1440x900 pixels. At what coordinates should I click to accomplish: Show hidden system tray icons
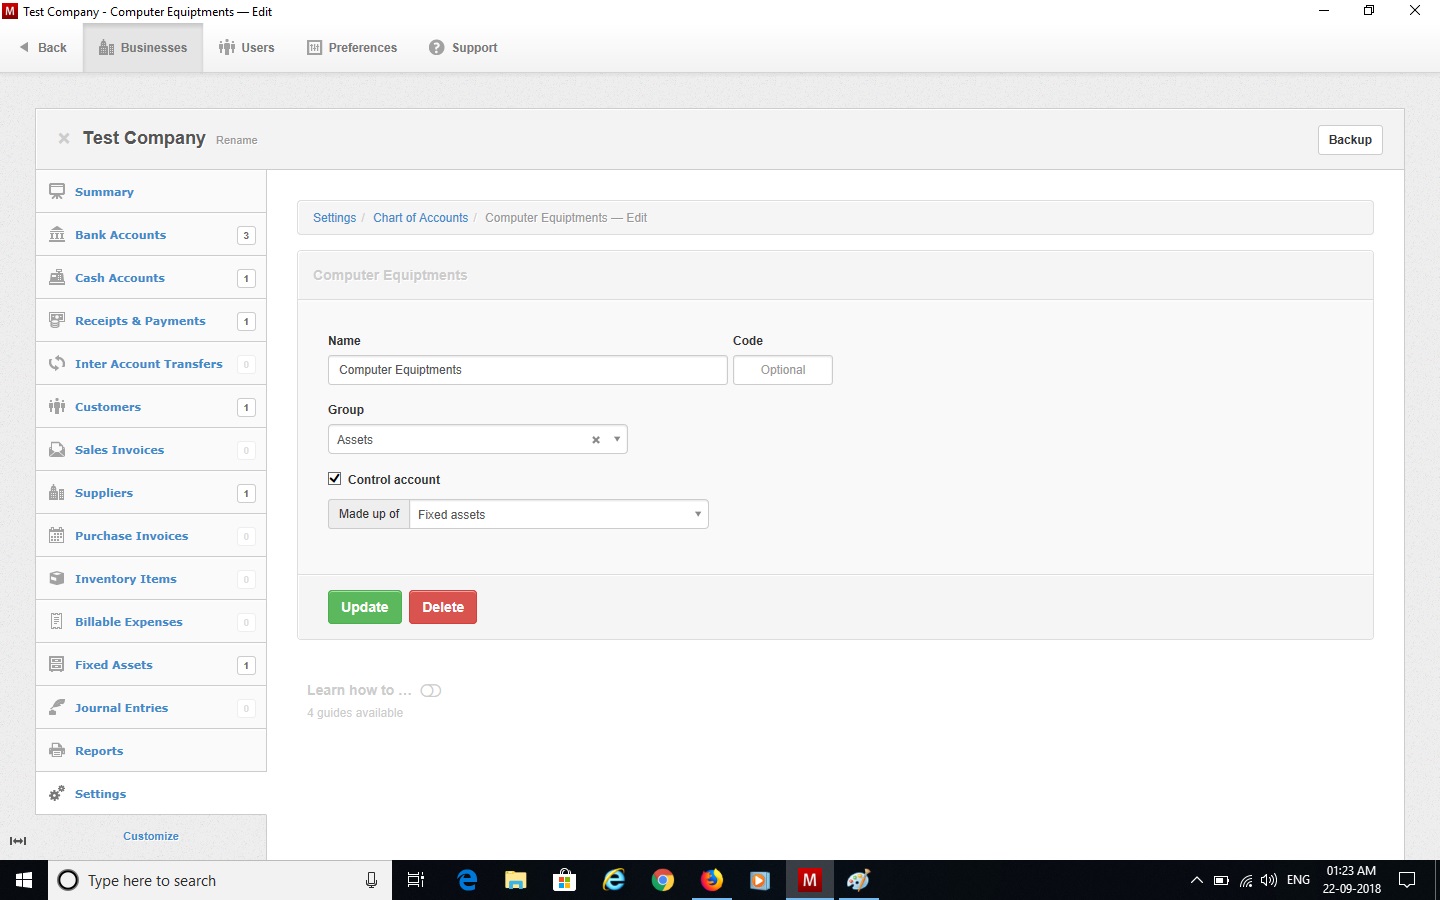1196,880
